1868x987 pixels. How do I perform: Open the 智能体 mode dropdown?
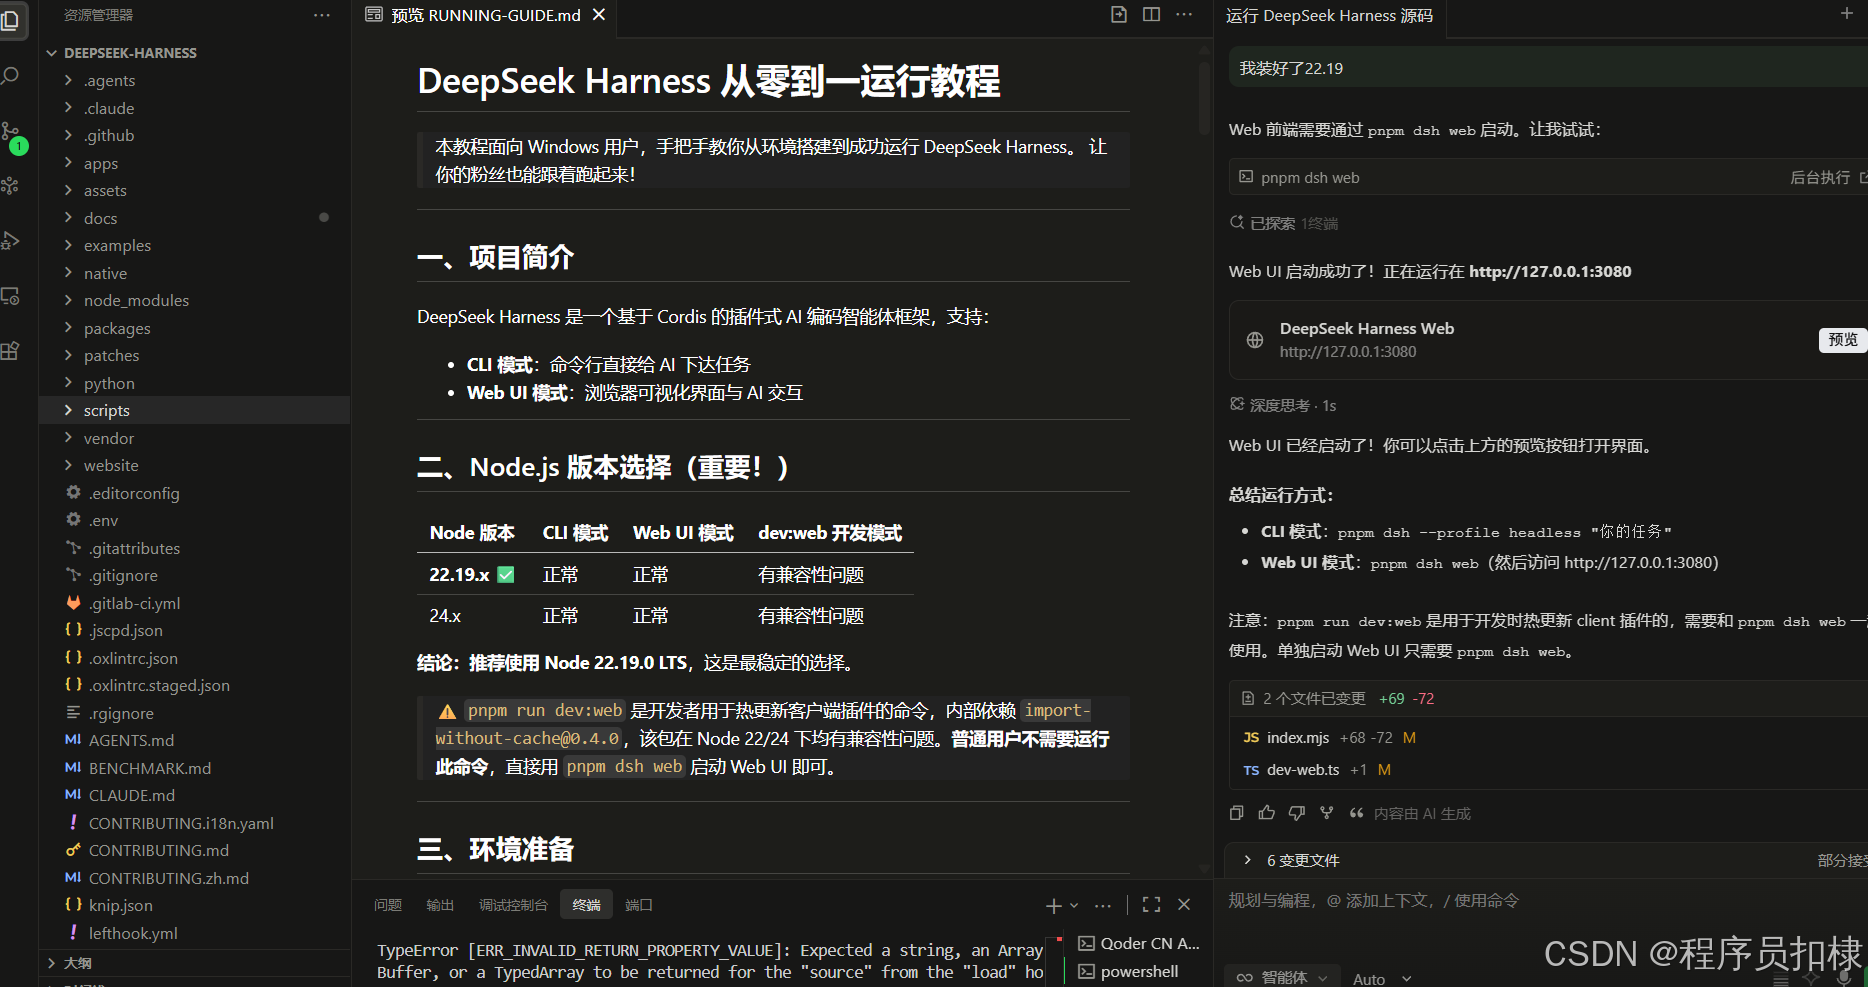point(1283,978)
